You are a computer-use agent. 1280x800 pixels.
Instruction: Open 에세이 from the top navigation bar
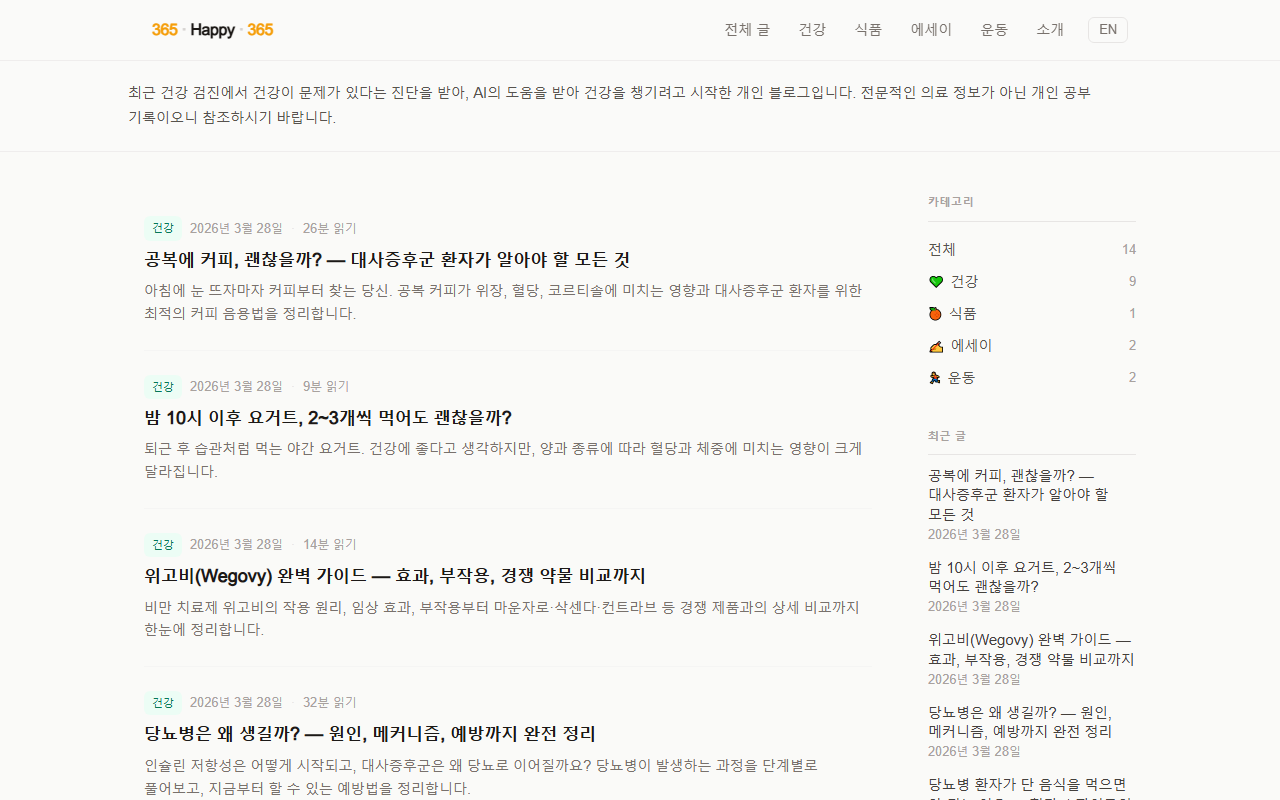click(x=931, y=30)
